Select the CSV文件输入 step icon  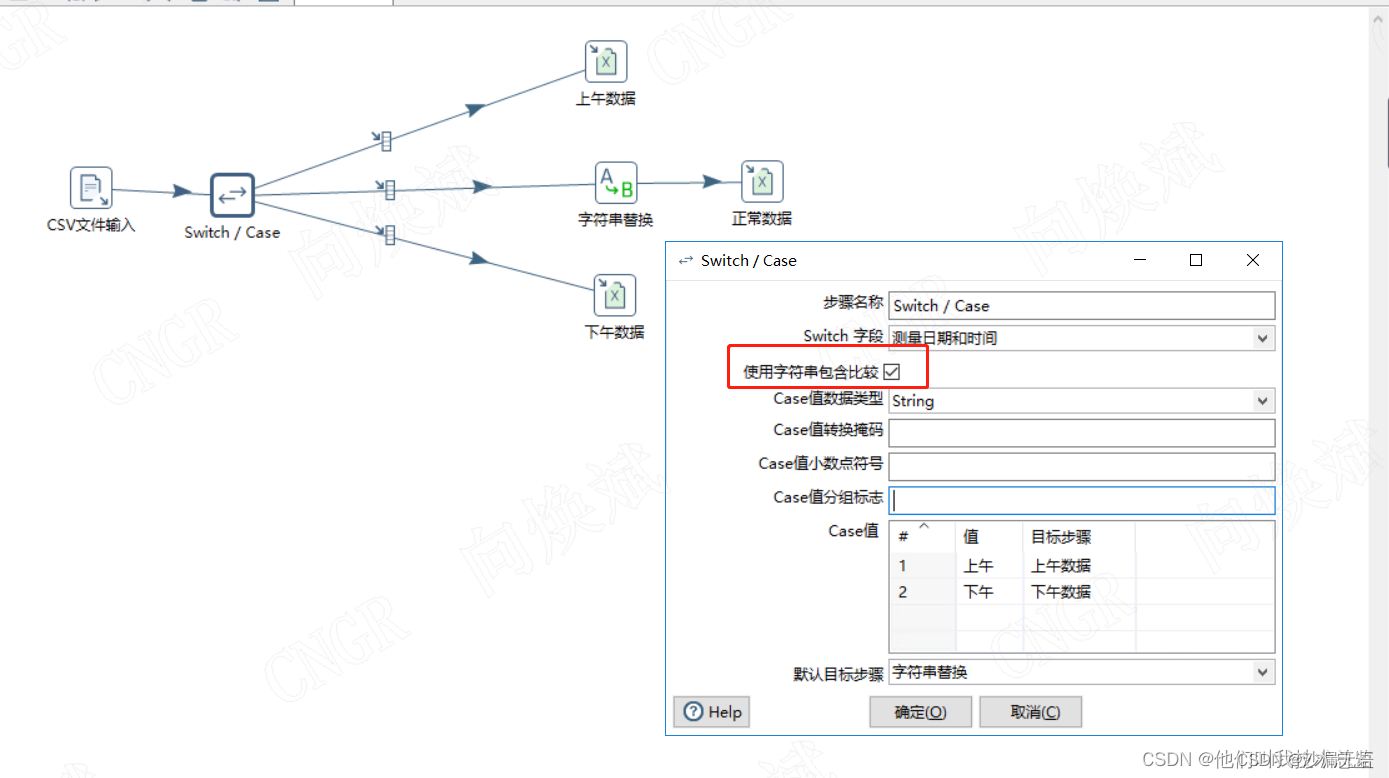[91, 187]
